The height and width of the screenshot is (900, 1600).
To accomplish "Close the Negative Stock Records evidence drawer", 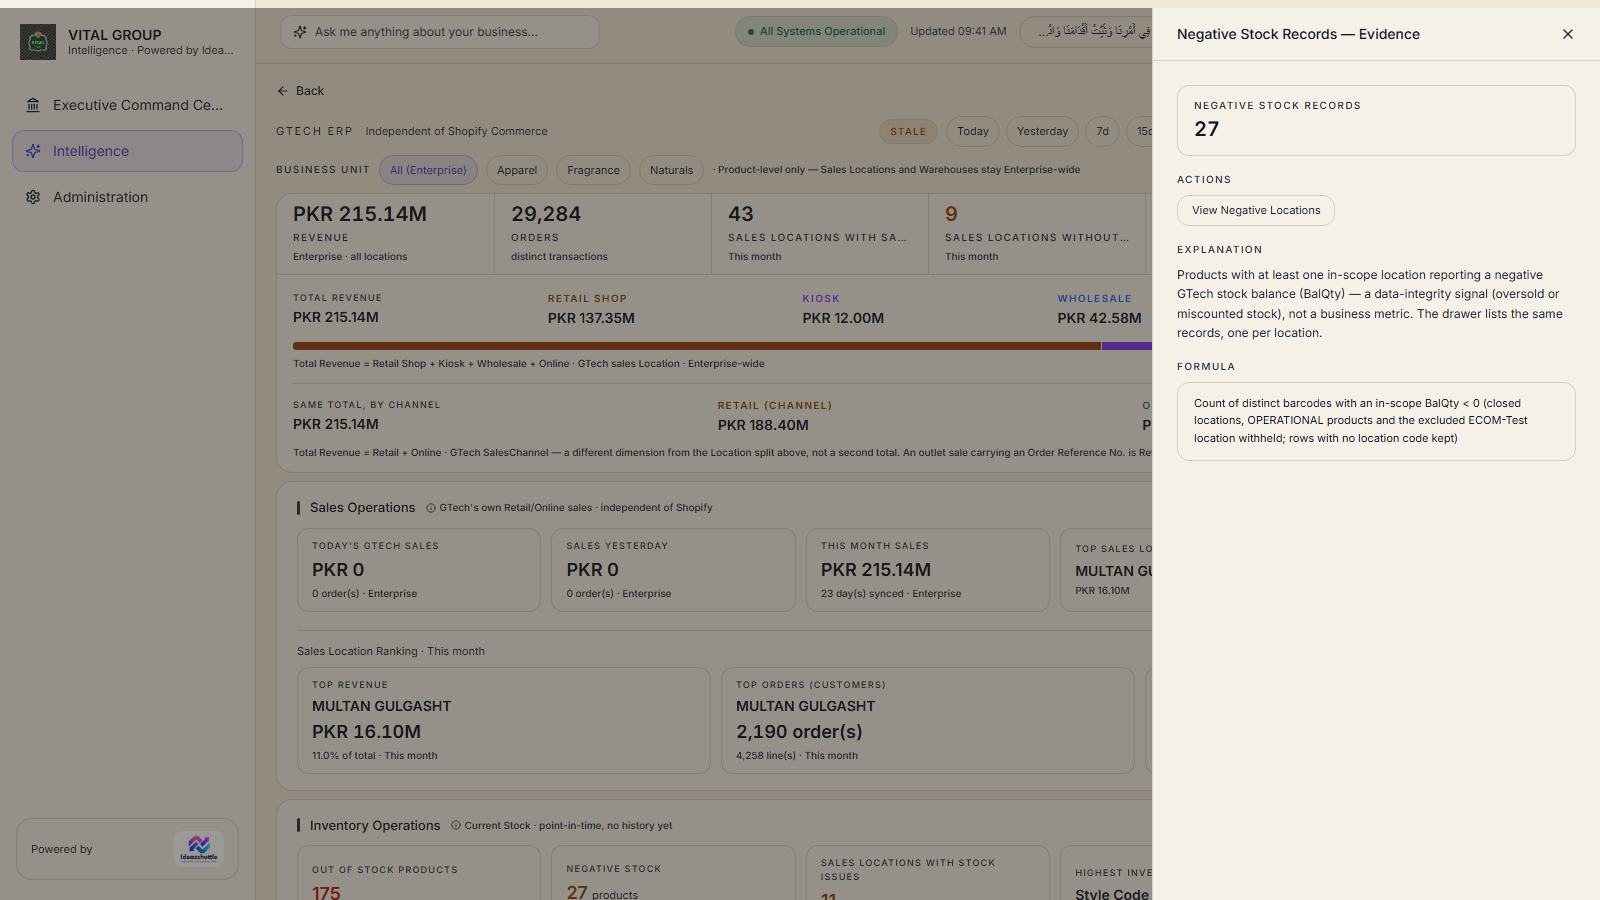I will coord(1568,34).
